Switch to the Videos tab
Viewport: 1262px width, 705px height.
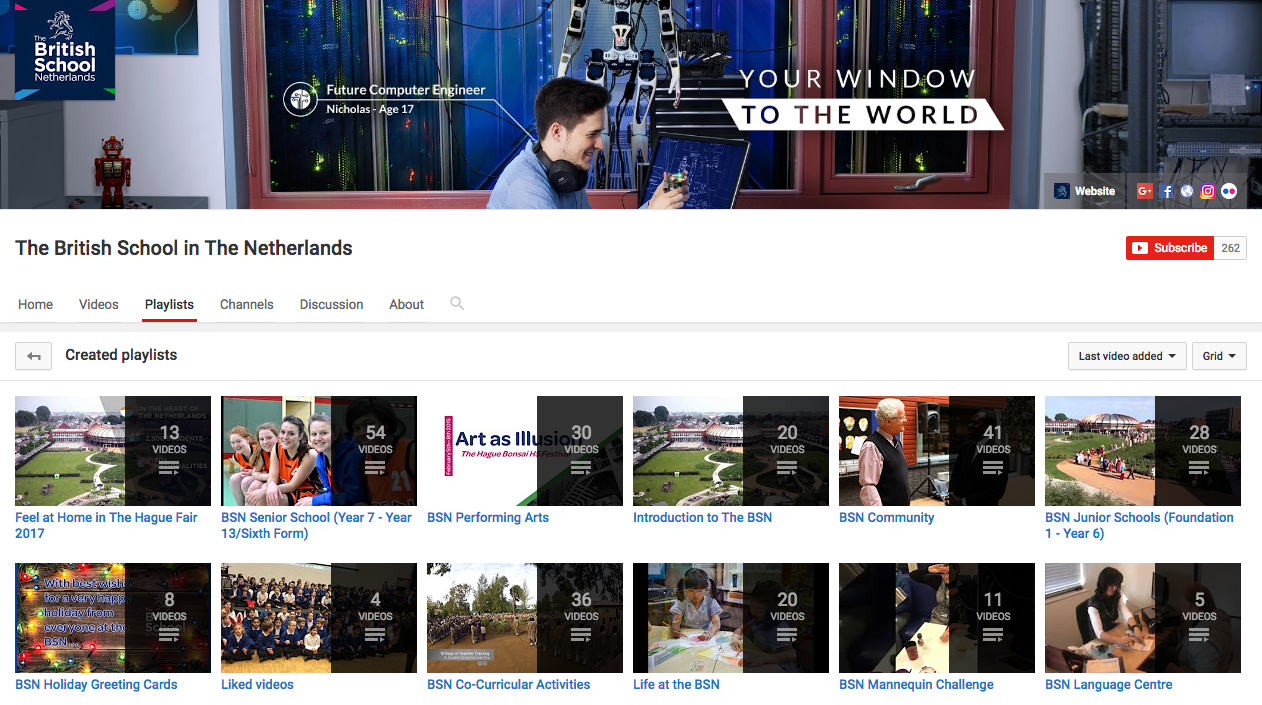[x=99, y=304]
